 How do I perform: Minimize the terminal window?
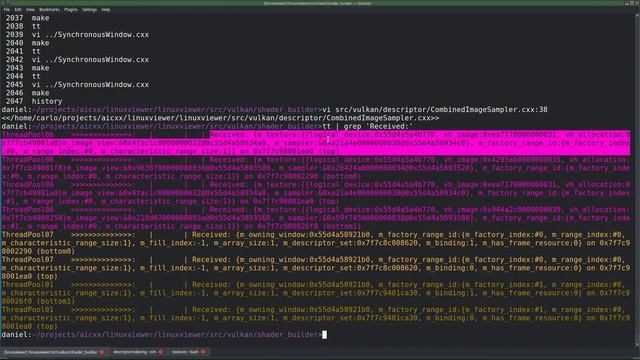(x=627, y=3)
